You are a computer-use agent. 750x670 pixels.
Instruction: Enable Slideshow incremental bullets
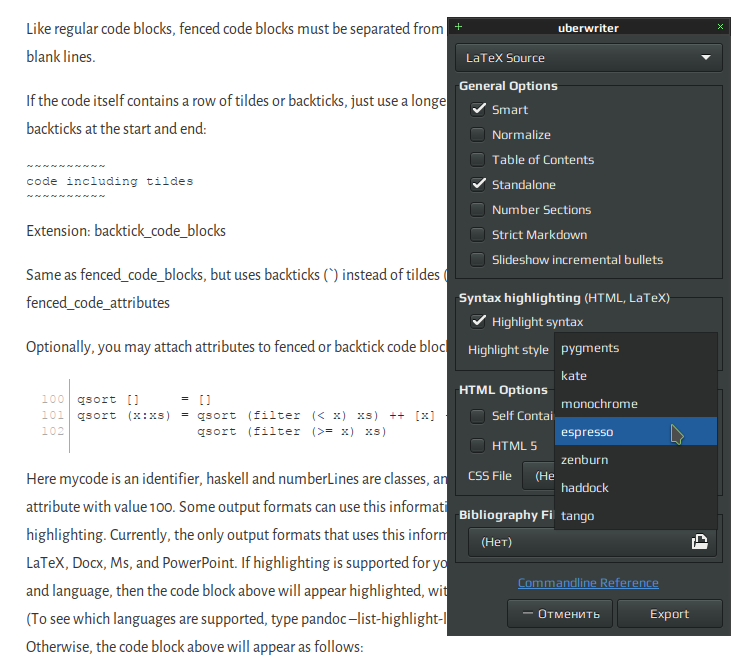pyautogui.click(x=478, y=260)
